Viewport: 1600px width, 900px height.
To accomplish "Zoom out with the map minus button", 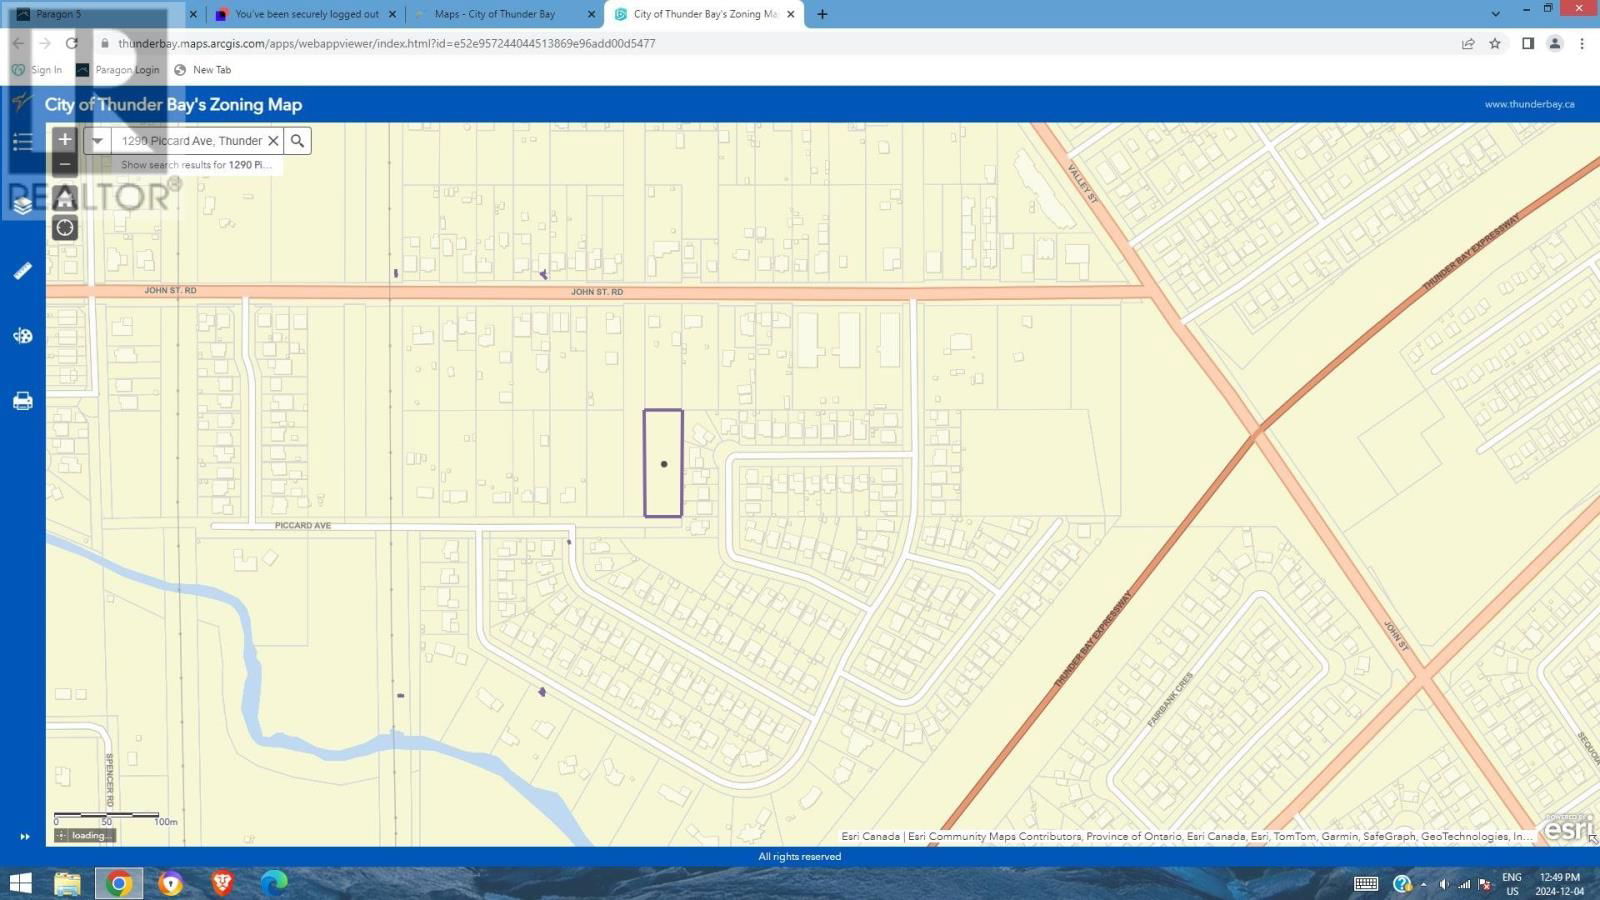I will coord(65,164).
